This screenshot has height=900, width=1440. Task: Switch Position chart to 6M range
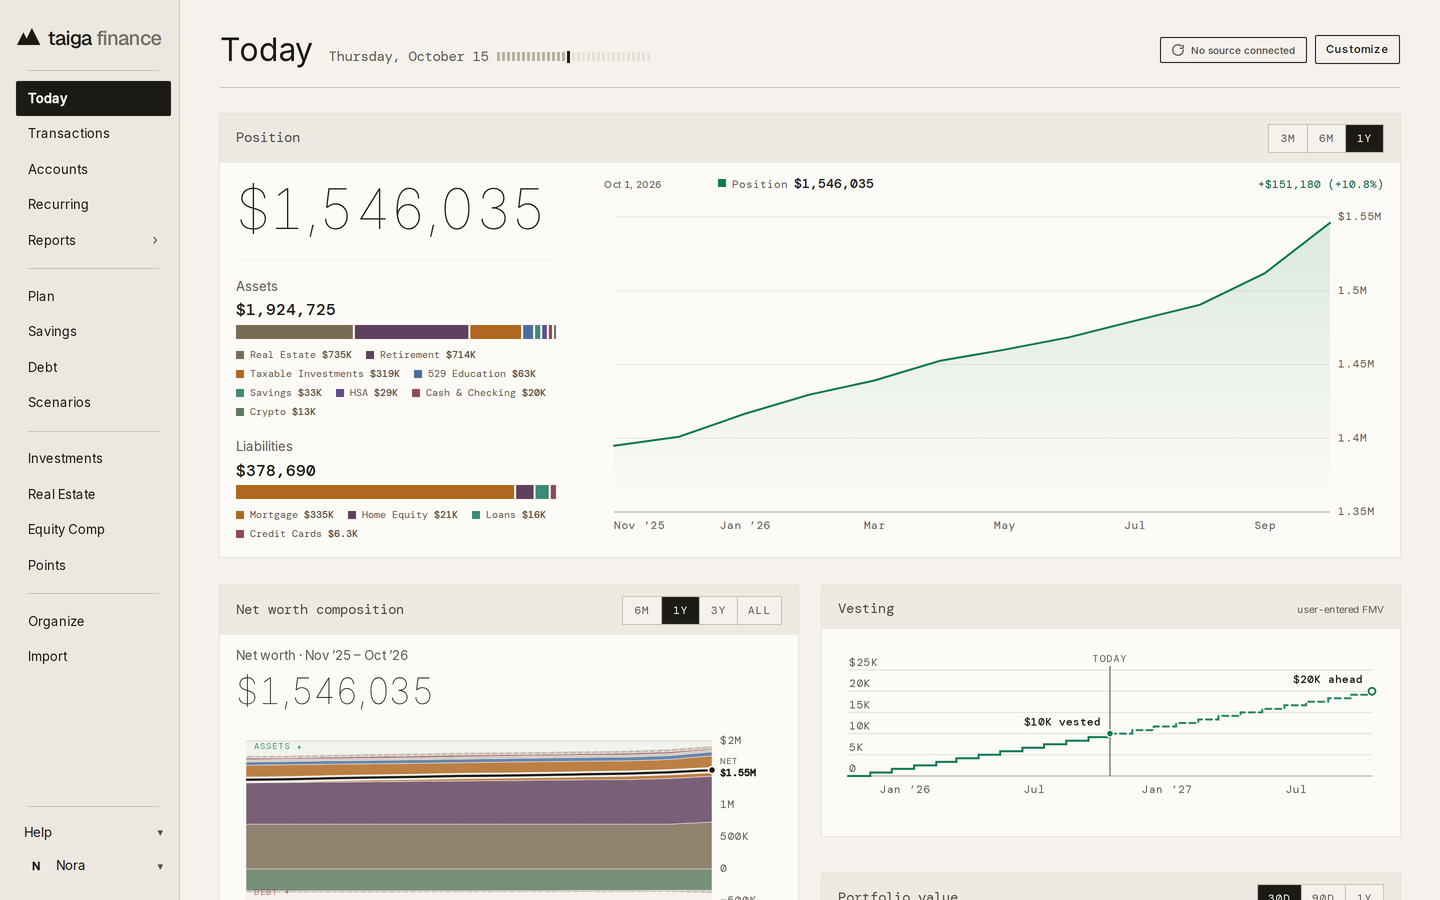1326,138
